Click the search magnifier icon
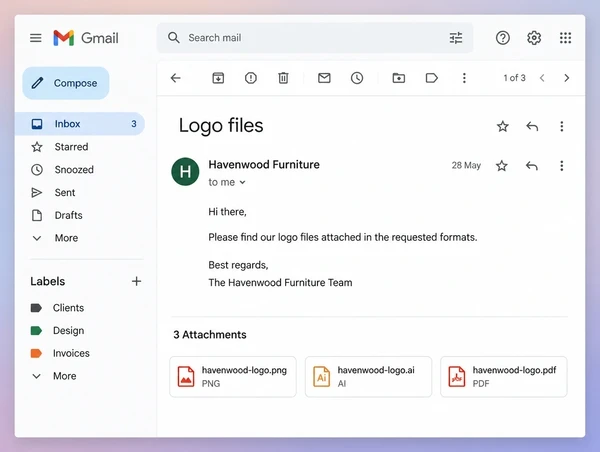 point(173,38)
